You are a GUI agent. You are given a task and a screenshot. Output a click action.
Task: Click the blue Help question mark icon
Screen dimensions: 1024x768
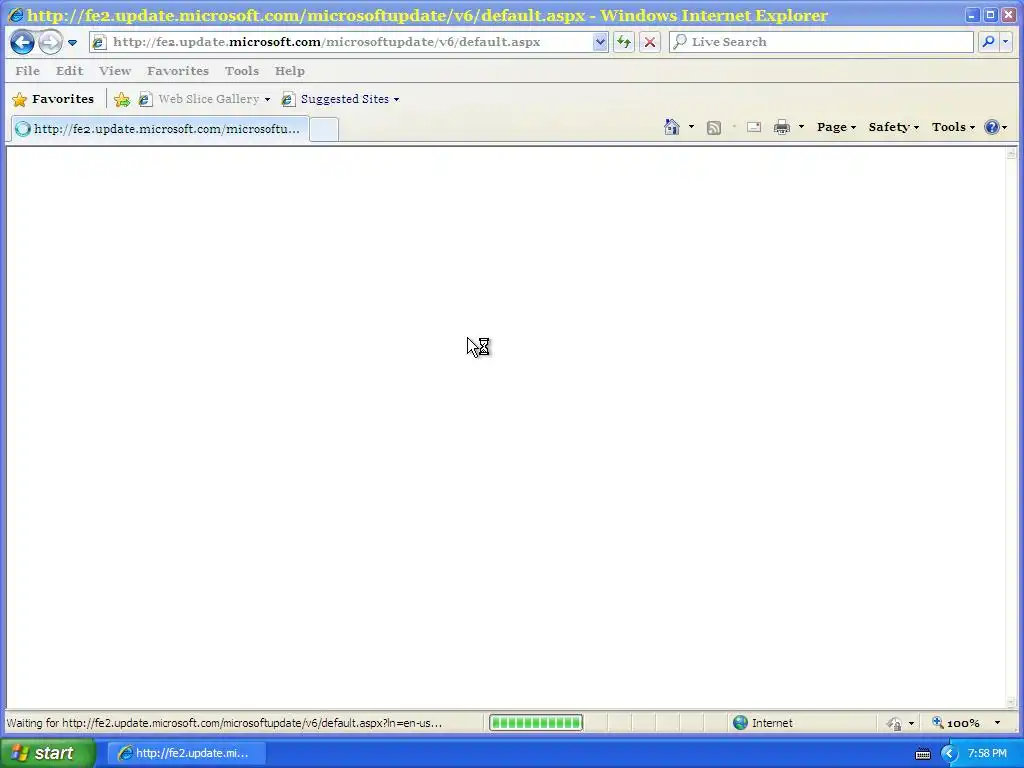tap(991, 127)
